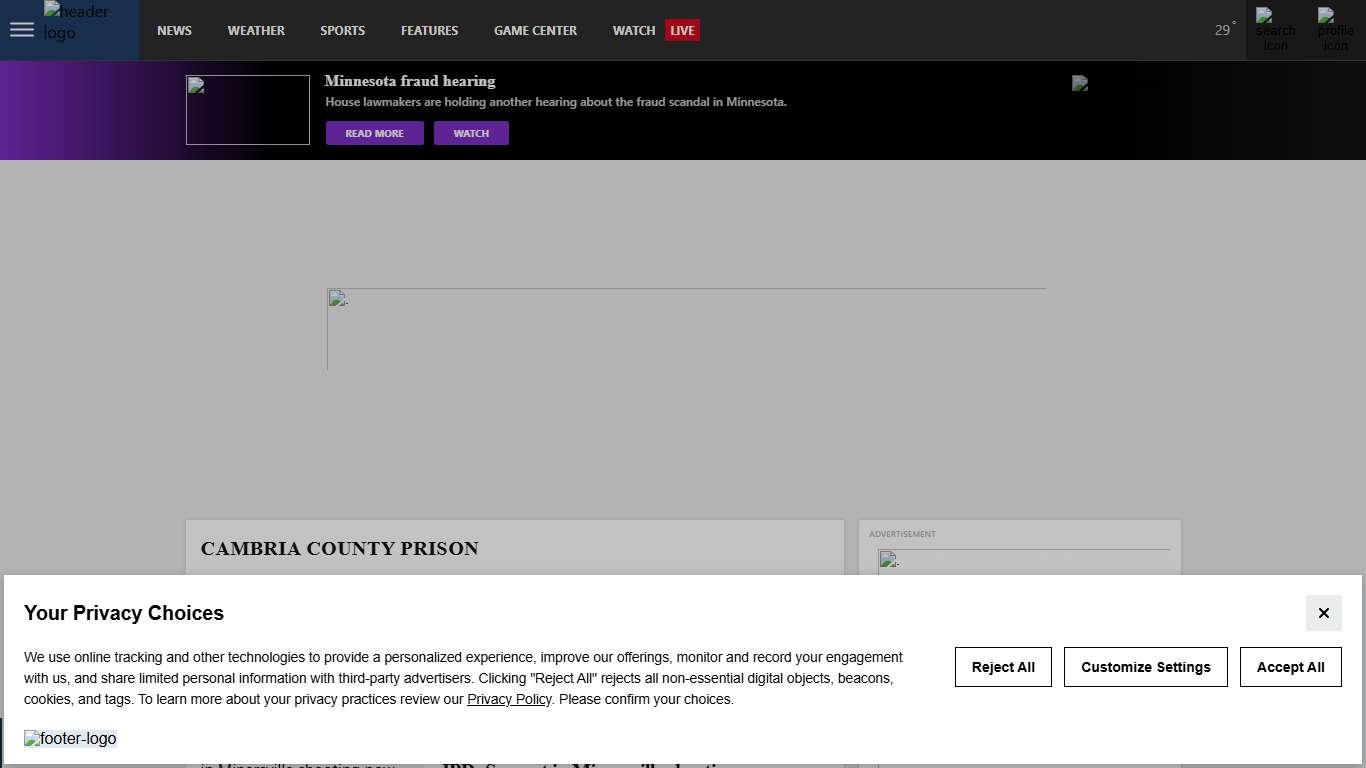Click the footer logo in privacy banner
The image size is (1366, 768).
[x=71, y=739]
